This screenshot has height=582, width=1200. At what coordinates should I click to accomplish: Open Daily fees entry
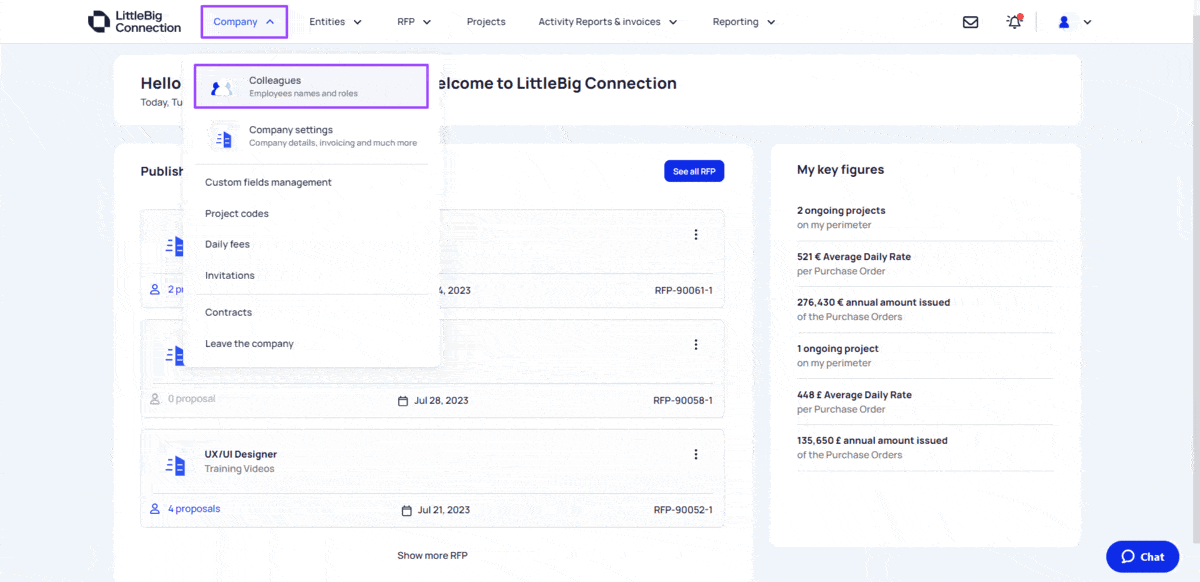click(x=227, y=244)
